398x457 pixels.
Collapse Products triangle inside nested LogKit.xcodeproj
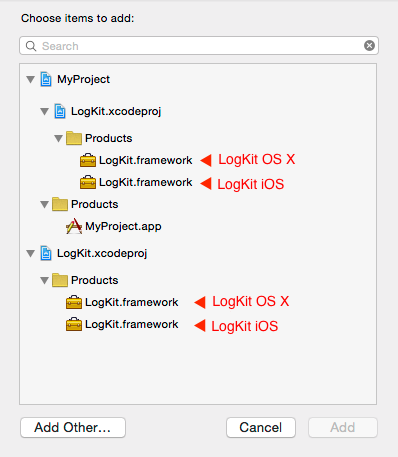pyautogui.click(x=59, y=138)
